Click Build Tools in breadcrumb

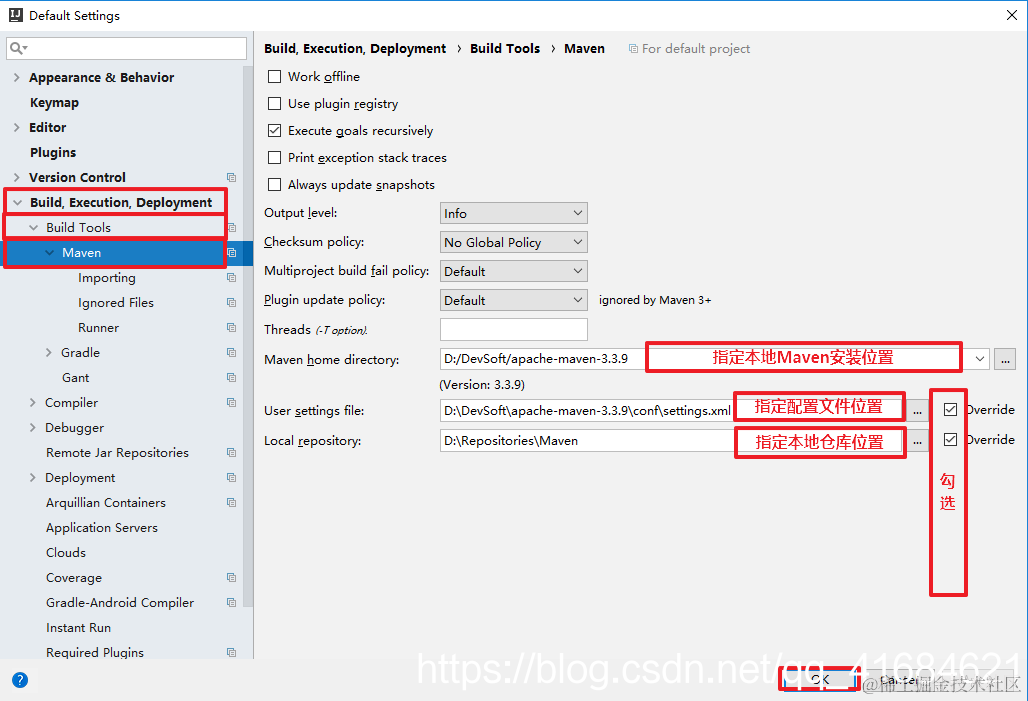point(505,49)
